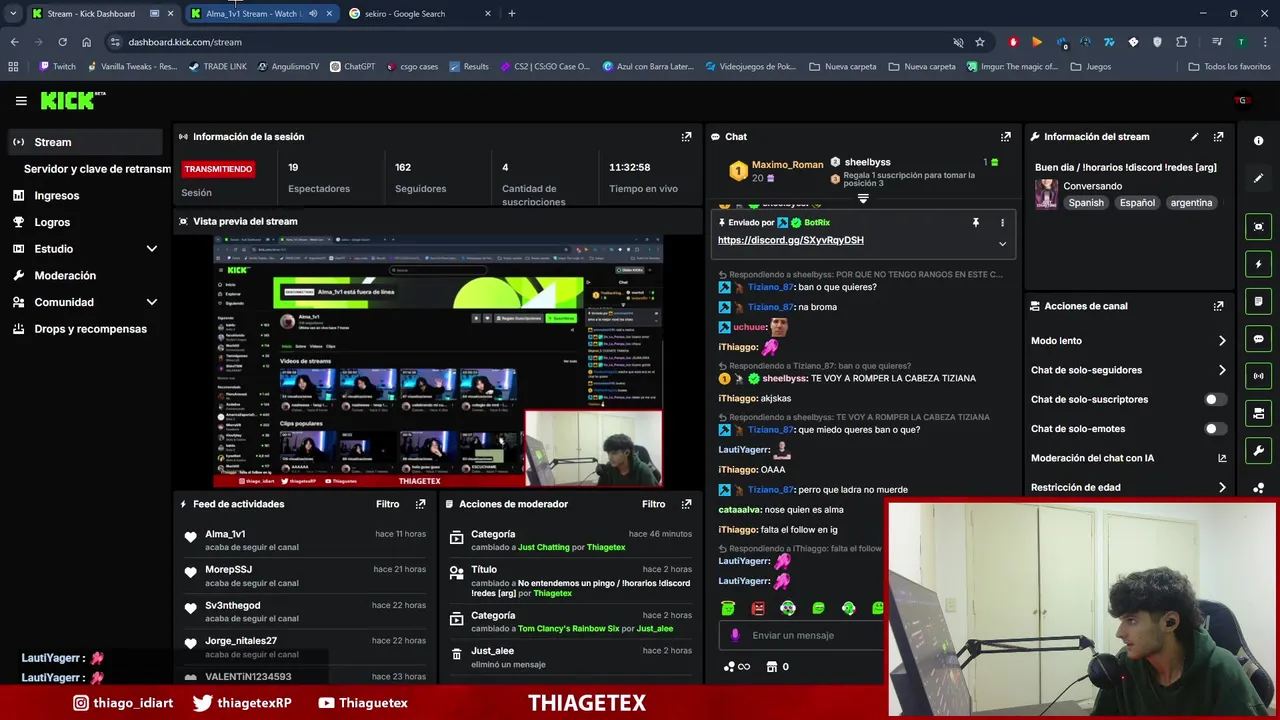Select the red angry emote
The image size is (1280, 720).
click(758, 608)
